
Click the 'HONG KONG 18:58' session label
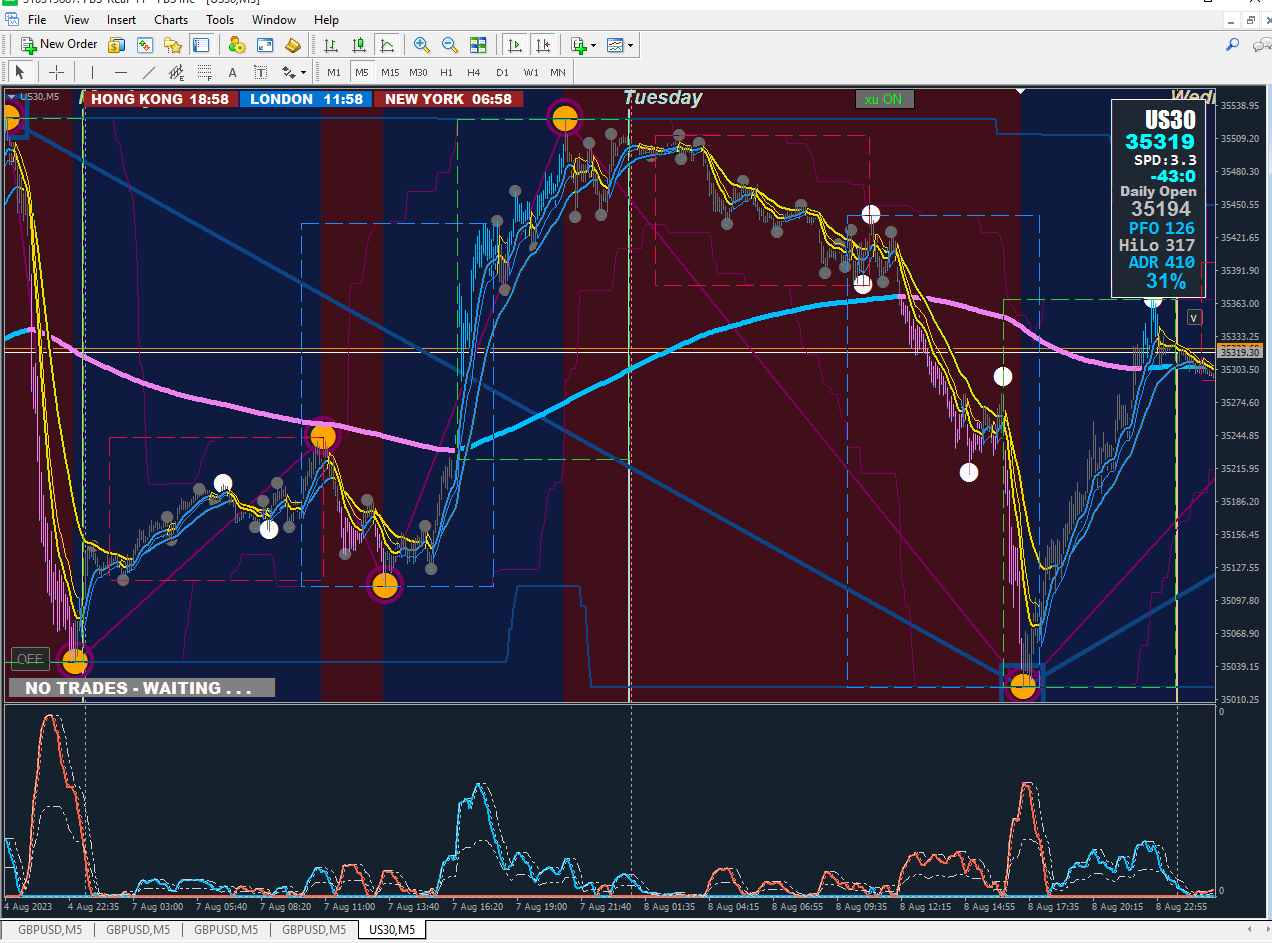pyautogui.click(x=160, y=99)
